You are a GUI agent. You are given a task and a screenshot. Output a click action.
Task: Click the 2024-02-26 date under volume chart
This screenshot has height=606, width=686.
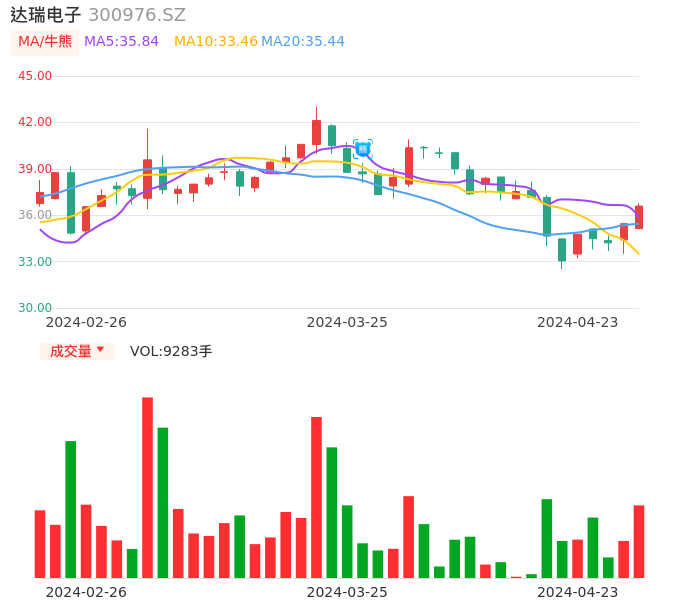tap(86, 592)
